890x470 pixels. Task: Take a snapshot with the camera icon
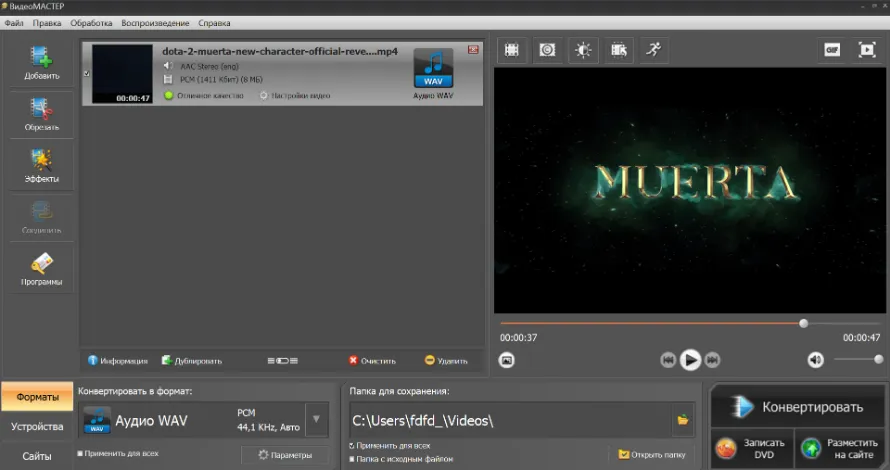tap(507, 360)
